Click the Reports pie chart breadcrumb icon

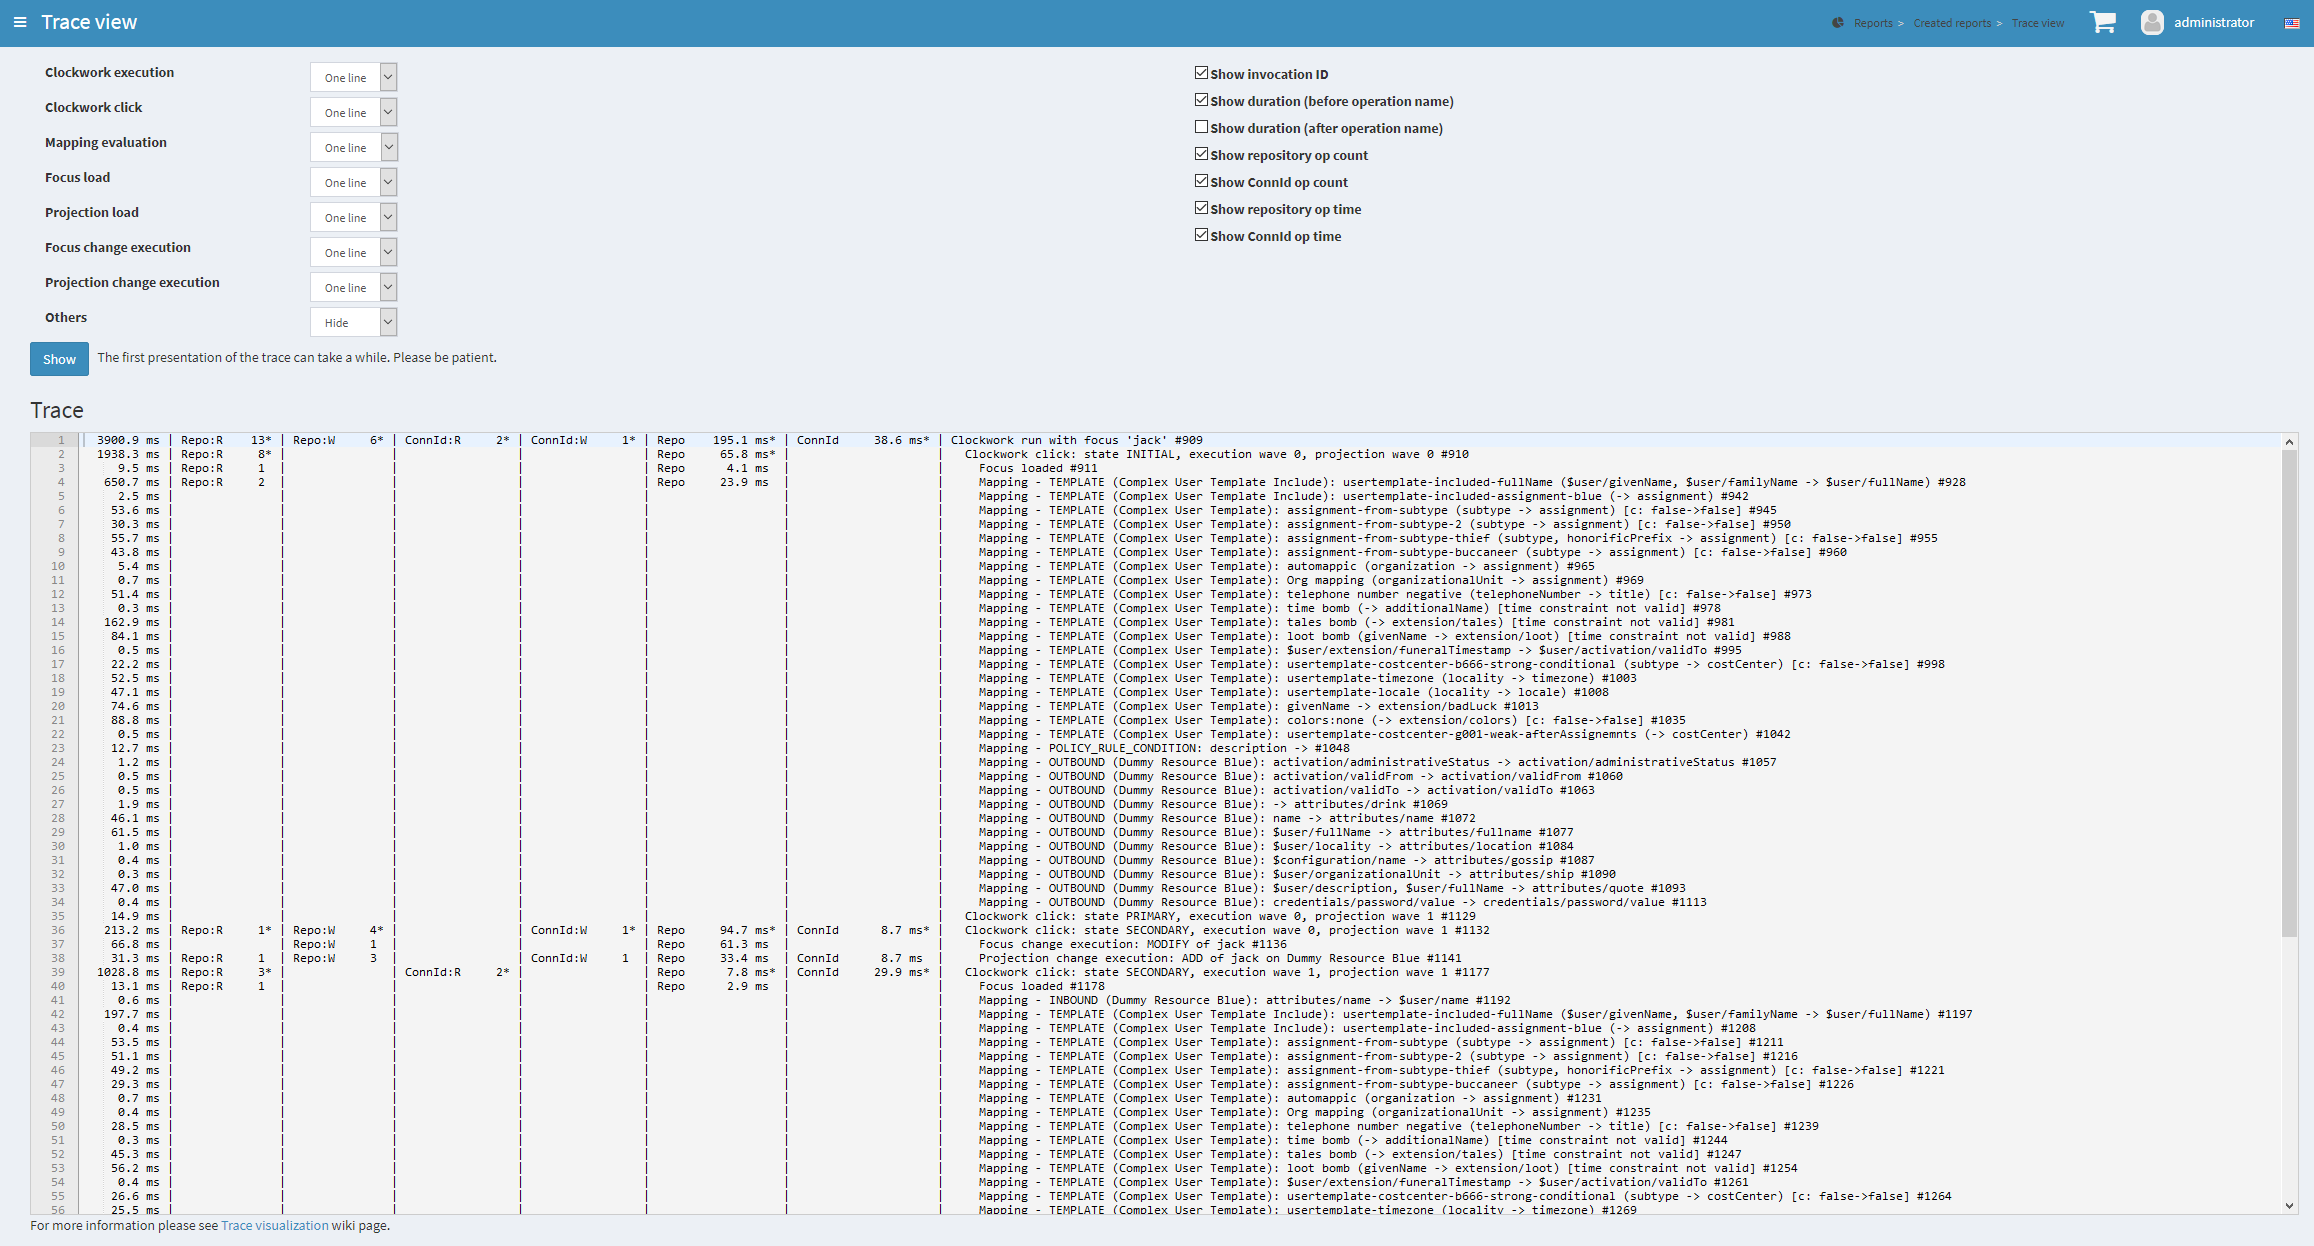tap(1838, 23)
